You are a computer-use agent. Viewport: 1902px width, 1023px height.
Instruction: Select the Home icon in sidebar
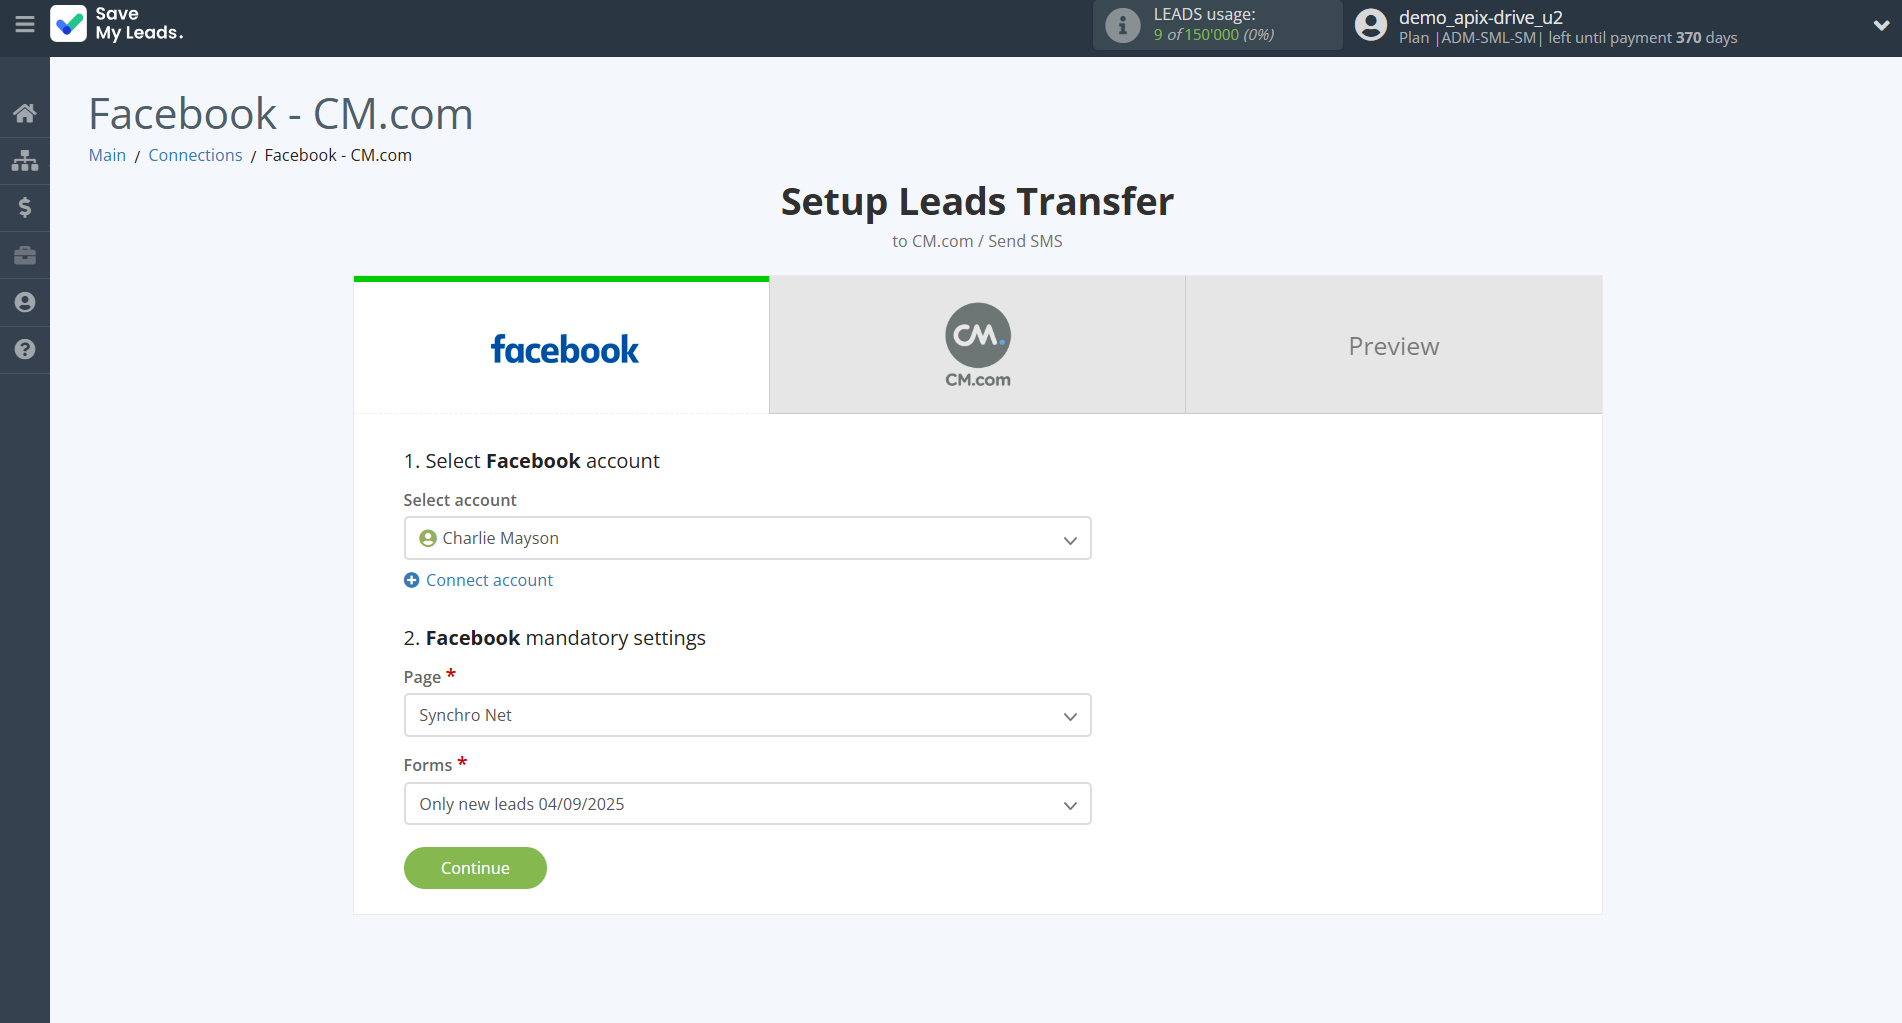(x=24, y=112)
